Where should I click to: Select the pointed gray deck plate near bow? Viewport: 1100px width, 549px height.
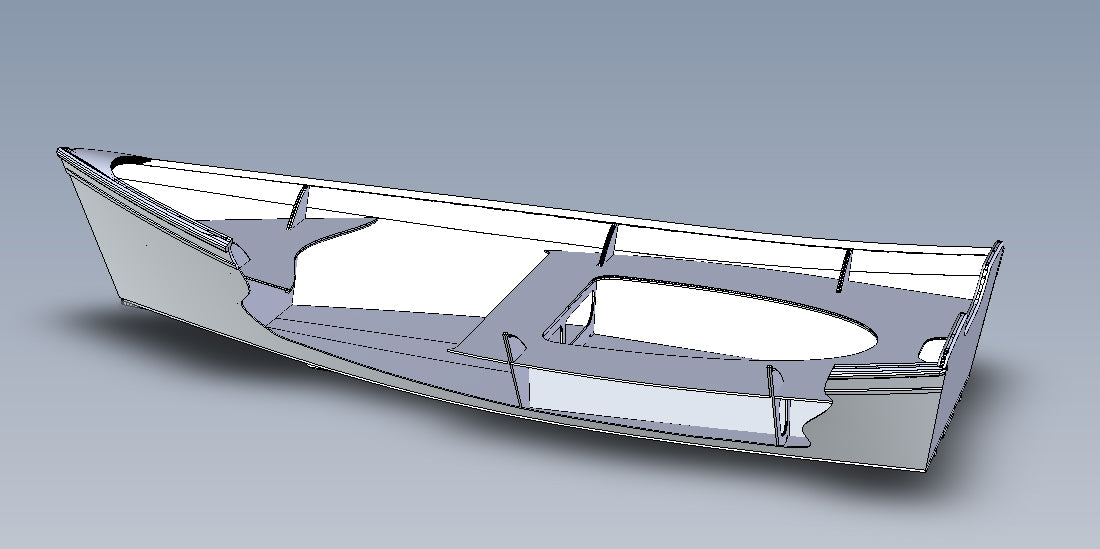(x=318, y=236)
